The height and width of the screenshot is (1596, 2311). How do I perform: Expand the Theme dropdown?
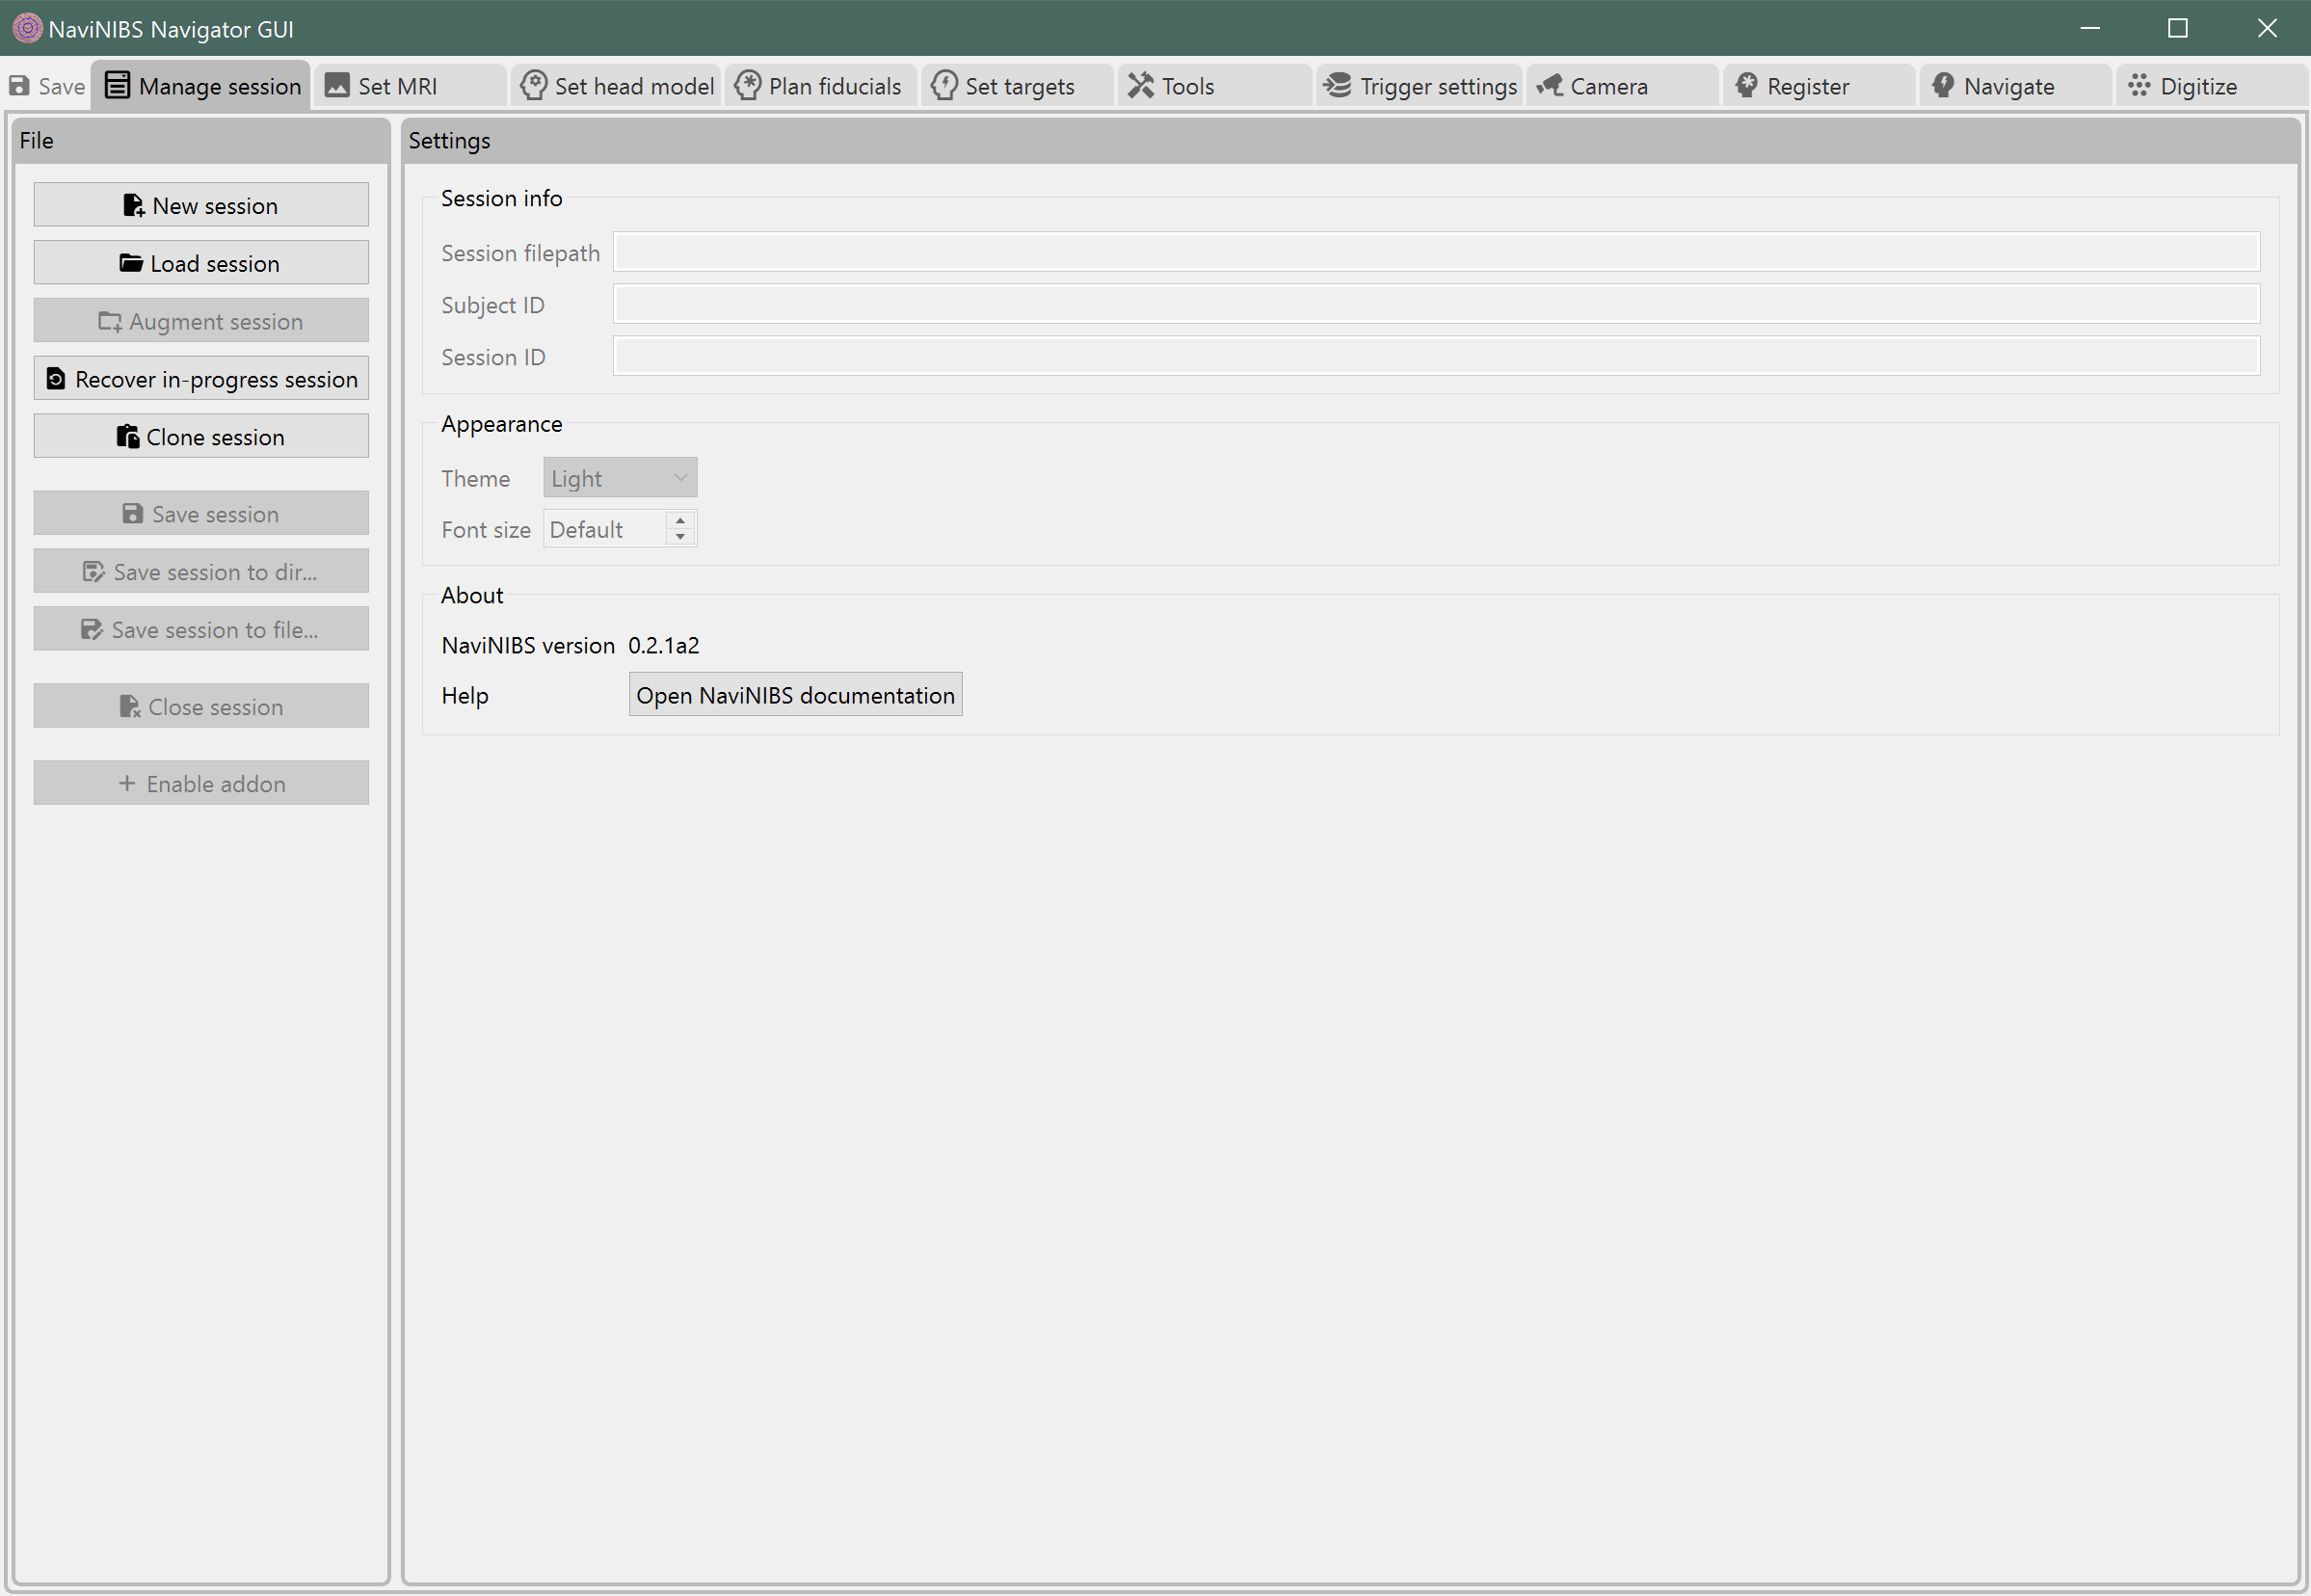620,478
